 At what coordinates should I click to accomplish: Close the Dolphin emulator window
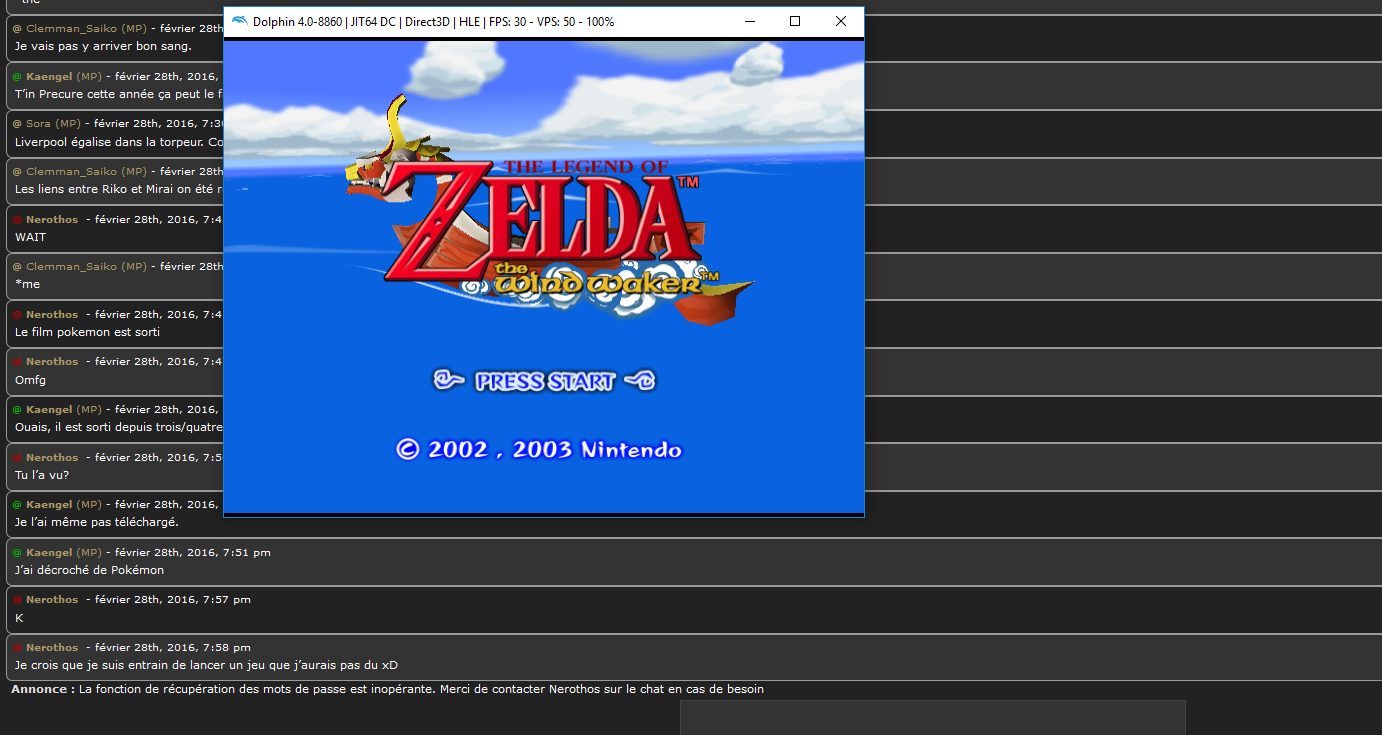[841, 21]
